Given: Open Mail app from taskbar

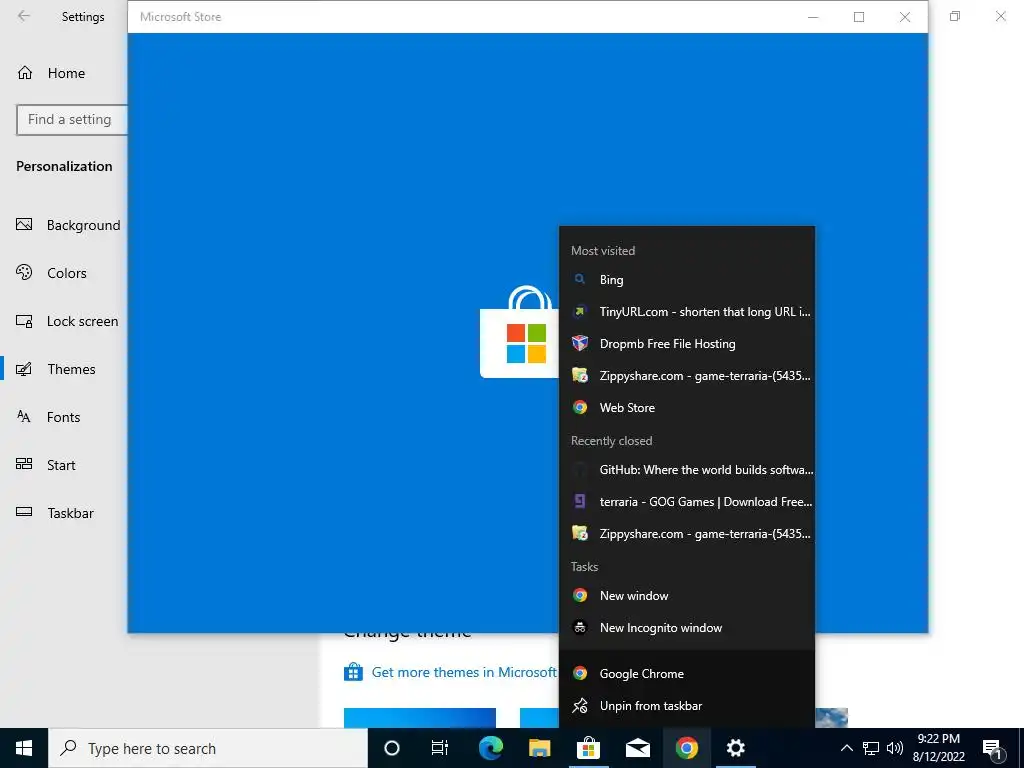Looking at the screenshot, I should point(637,748).
